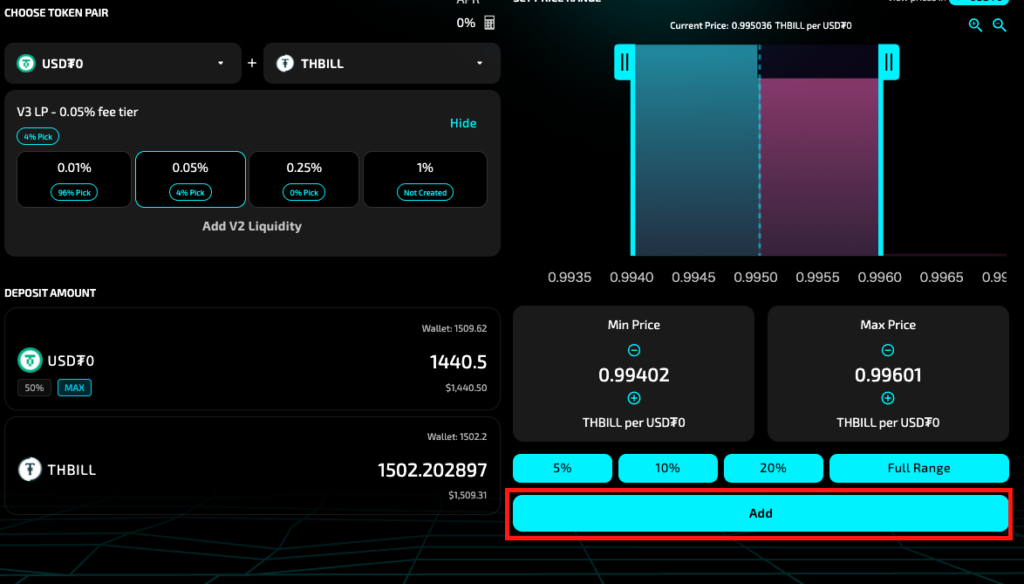Increase Max Price with plus icon
Viewport: 1024px width, 584px height.
[887, 398]
